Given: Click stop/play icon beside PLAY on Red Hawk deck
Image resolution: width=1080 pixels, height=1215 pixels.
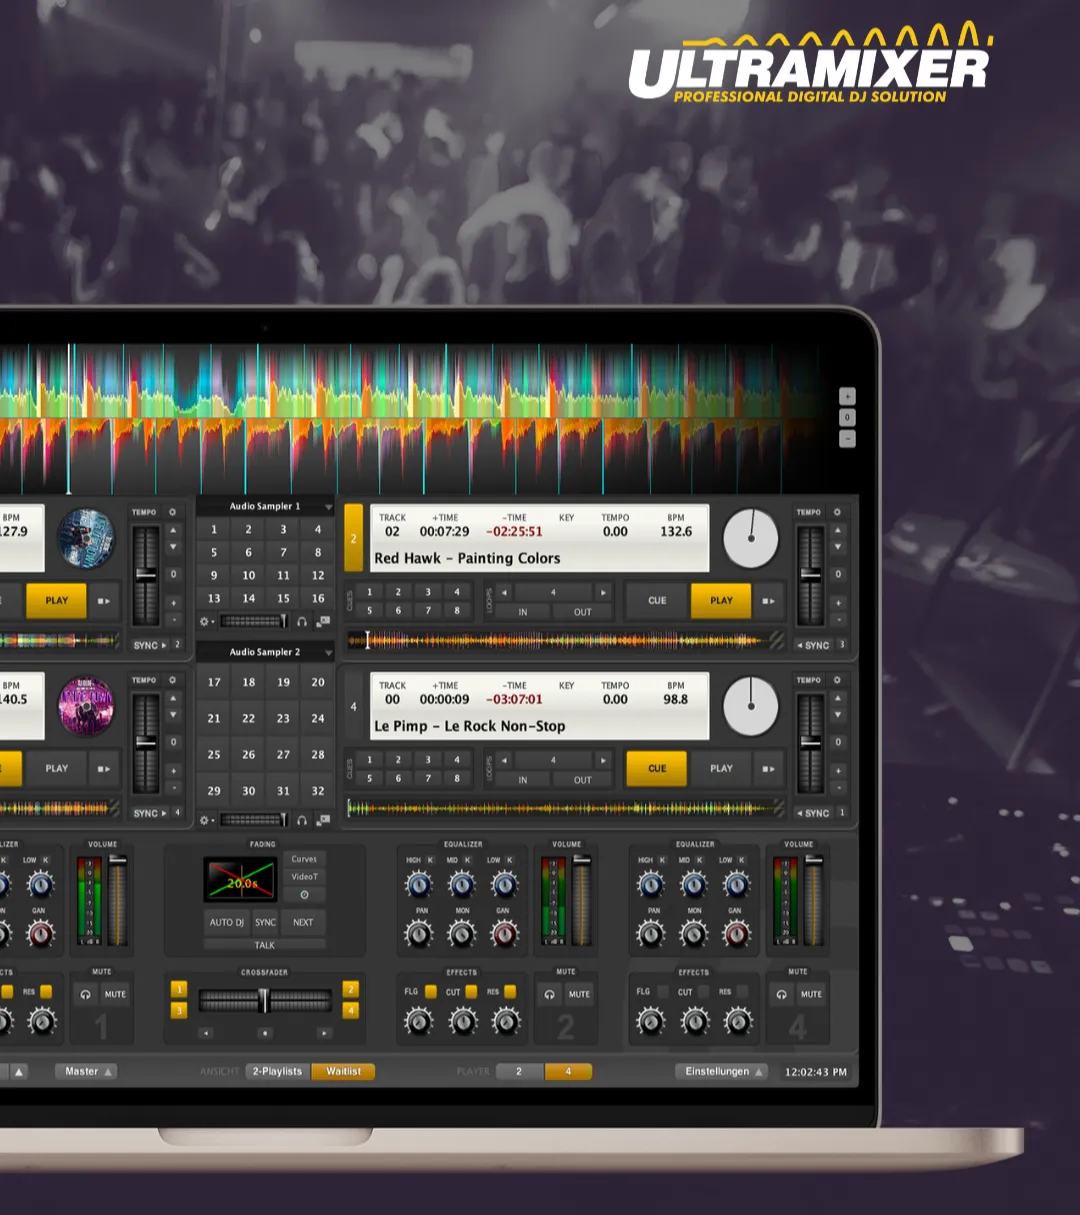Looking at the screenshot, I should 769,601.
